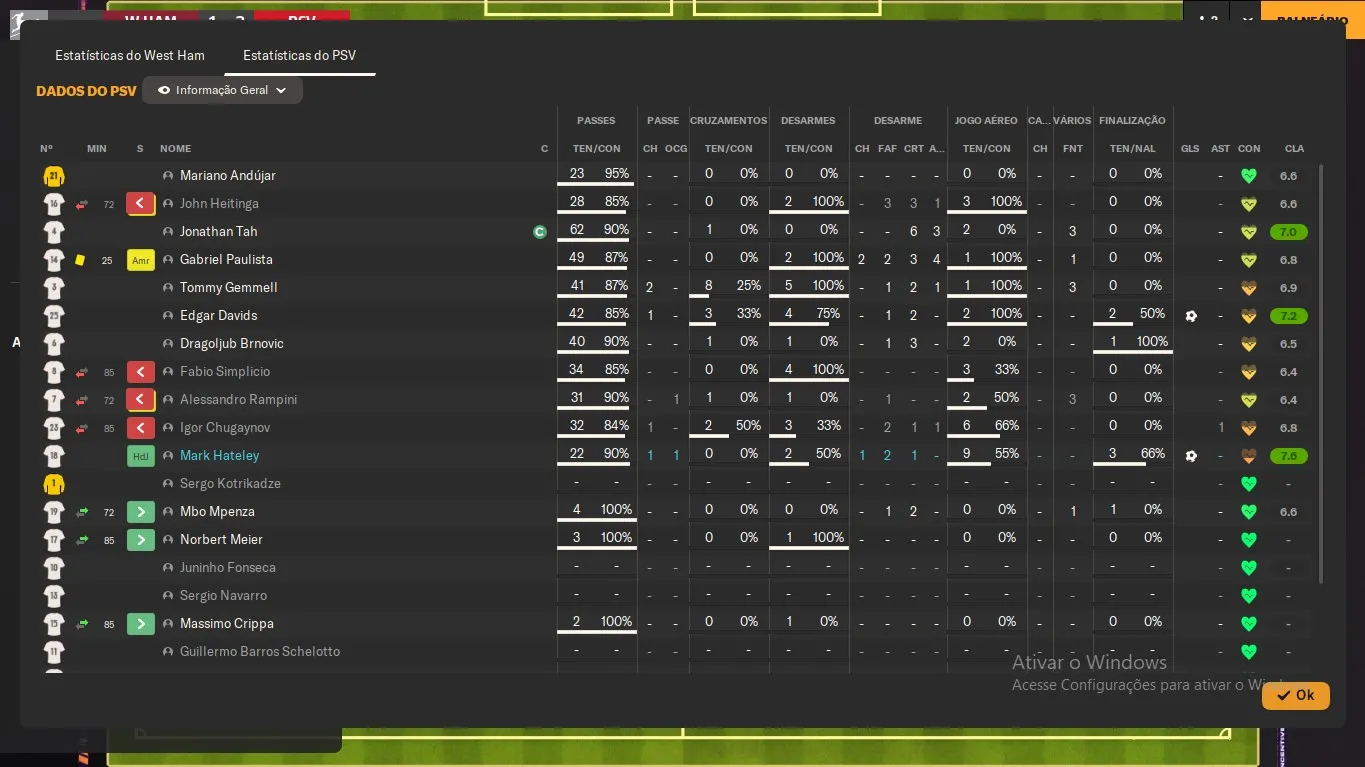Click the CRUZAMENTOS column group header

(728, 121)
